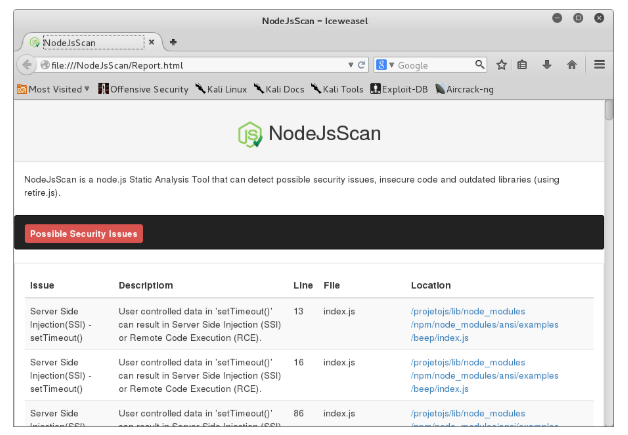Open the downloads arrow icon
Screen dimensions: 628x435
point(547,64)
